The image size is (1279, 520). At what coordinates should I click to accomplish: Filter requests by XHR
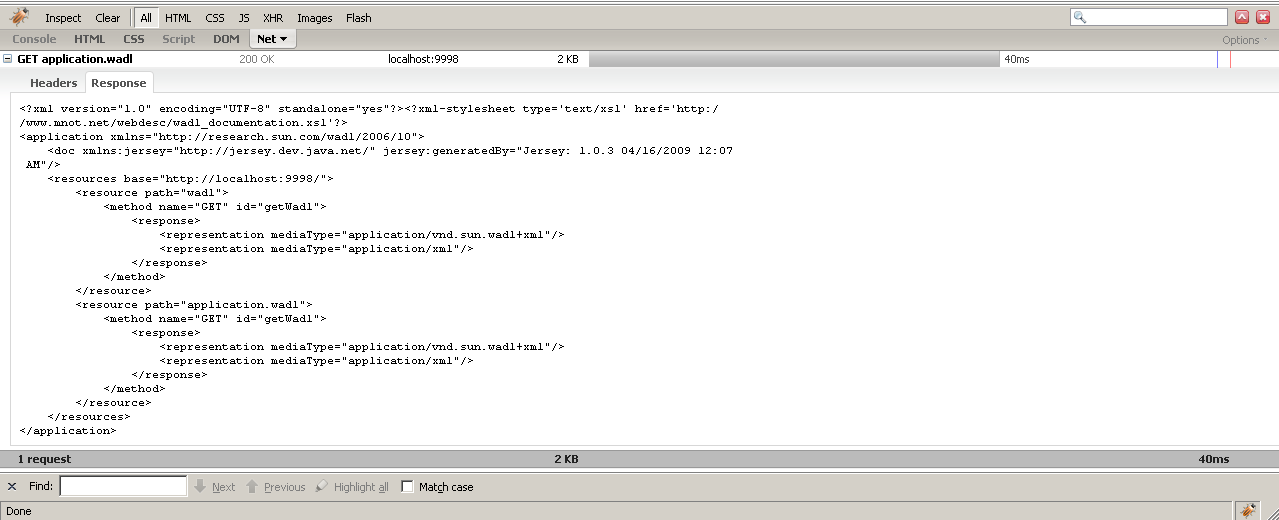pyautogui.click(x=273, y=18)
